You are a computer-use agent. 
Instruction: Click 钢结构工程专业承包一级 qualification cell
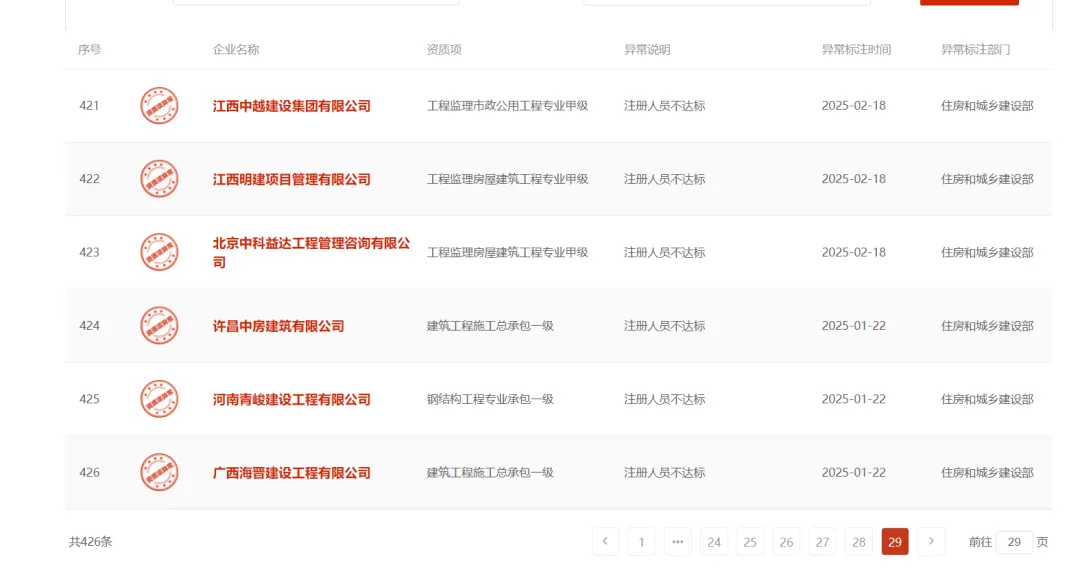click(490, 399)
